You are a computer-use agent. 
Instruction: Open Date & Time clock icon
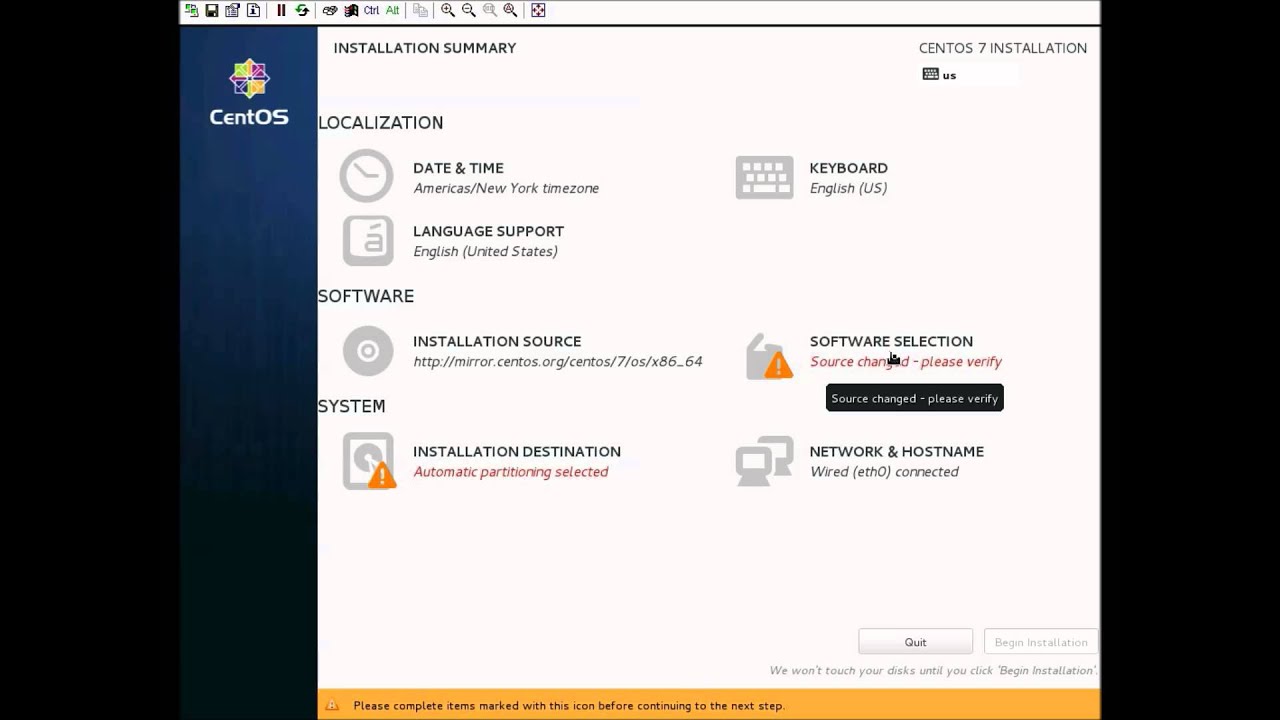[x=366, y=176]
